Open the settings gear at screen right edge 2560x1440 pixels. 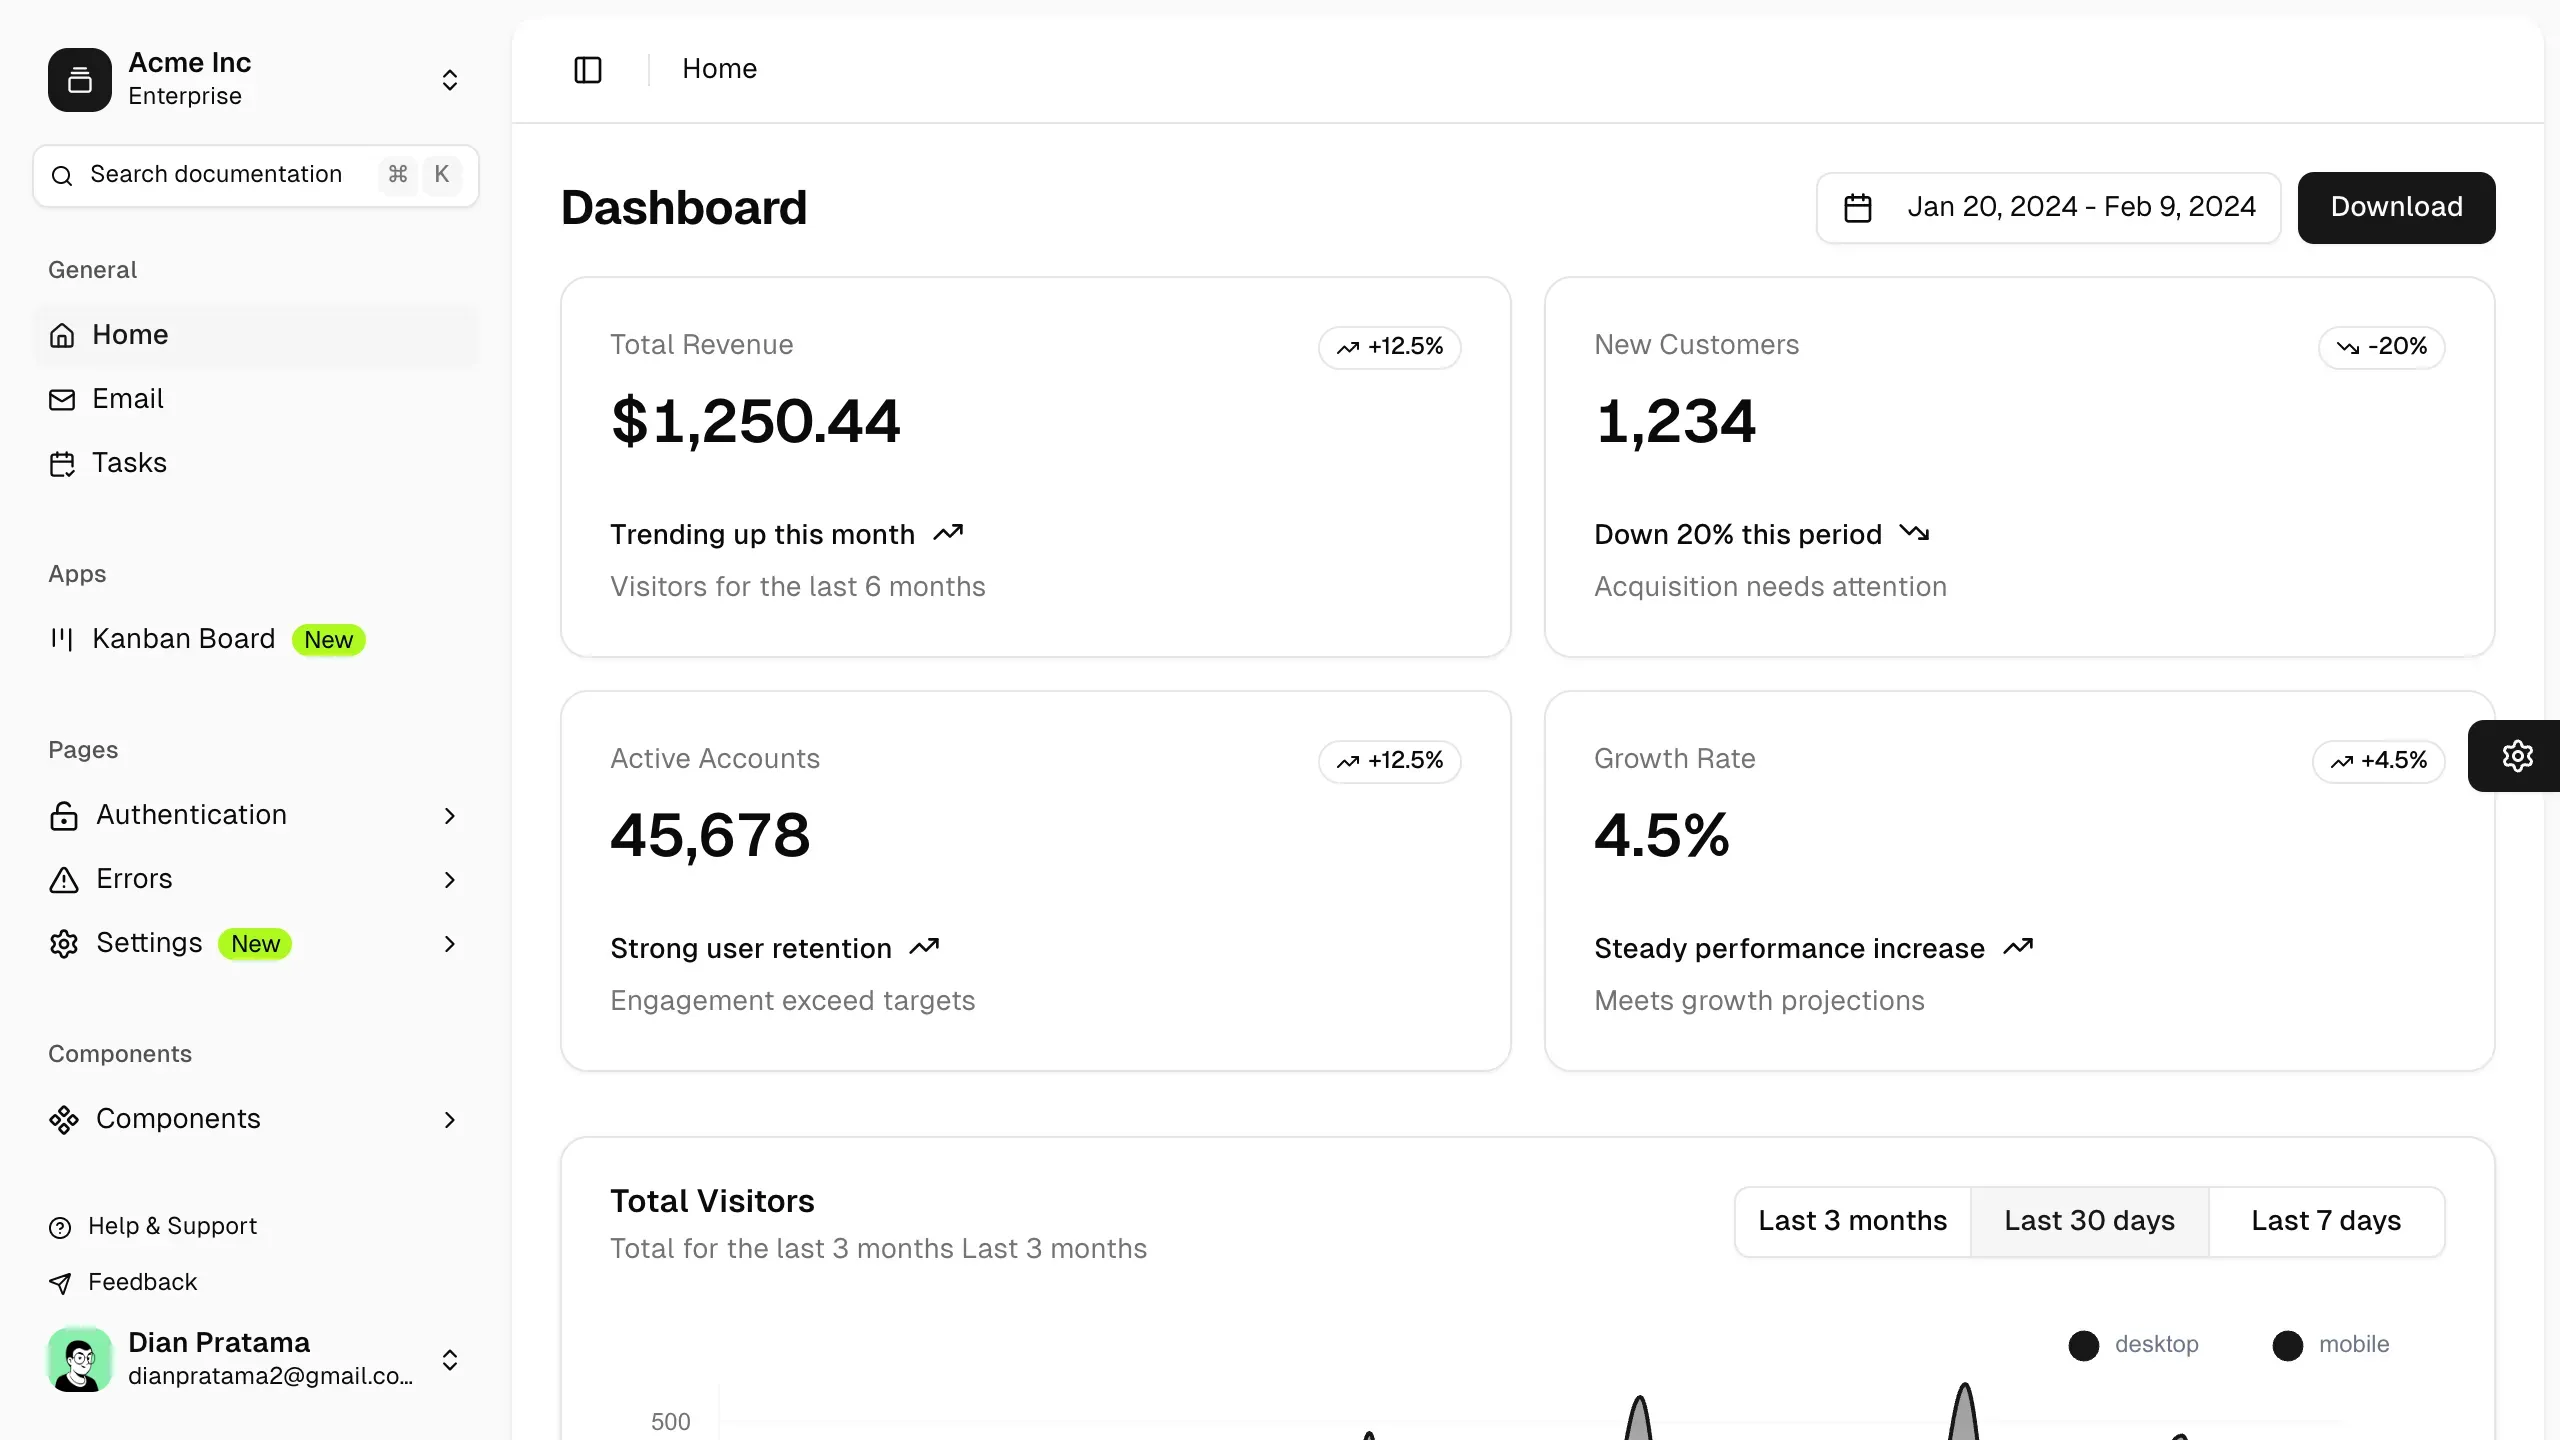[2518, 756]
